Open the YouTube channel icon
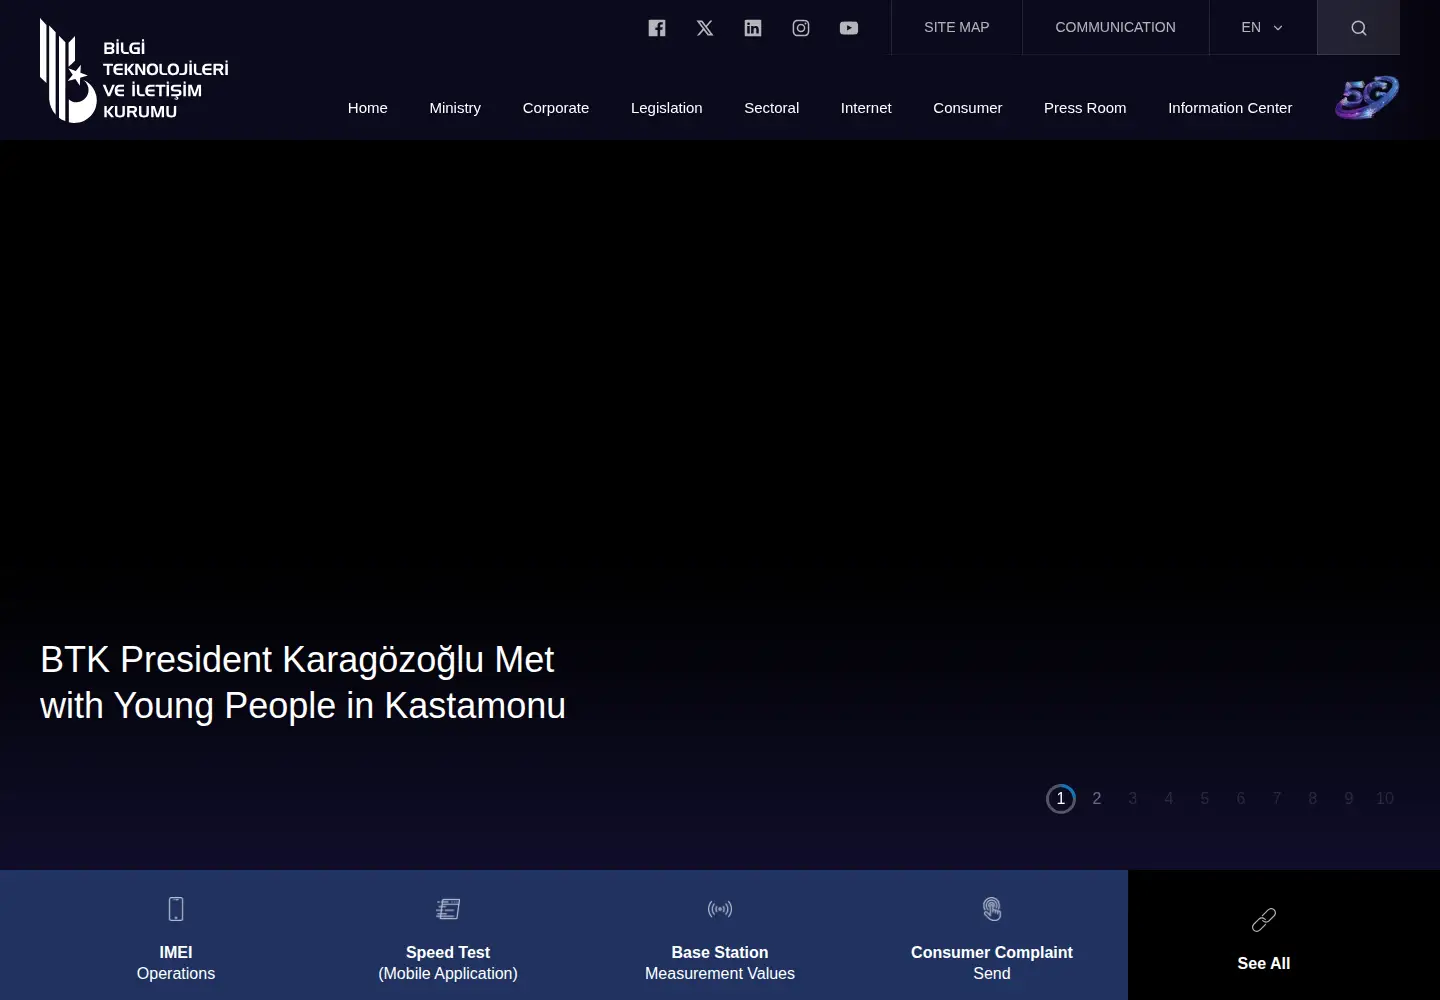1440x1000 pixels. [849, 28]
